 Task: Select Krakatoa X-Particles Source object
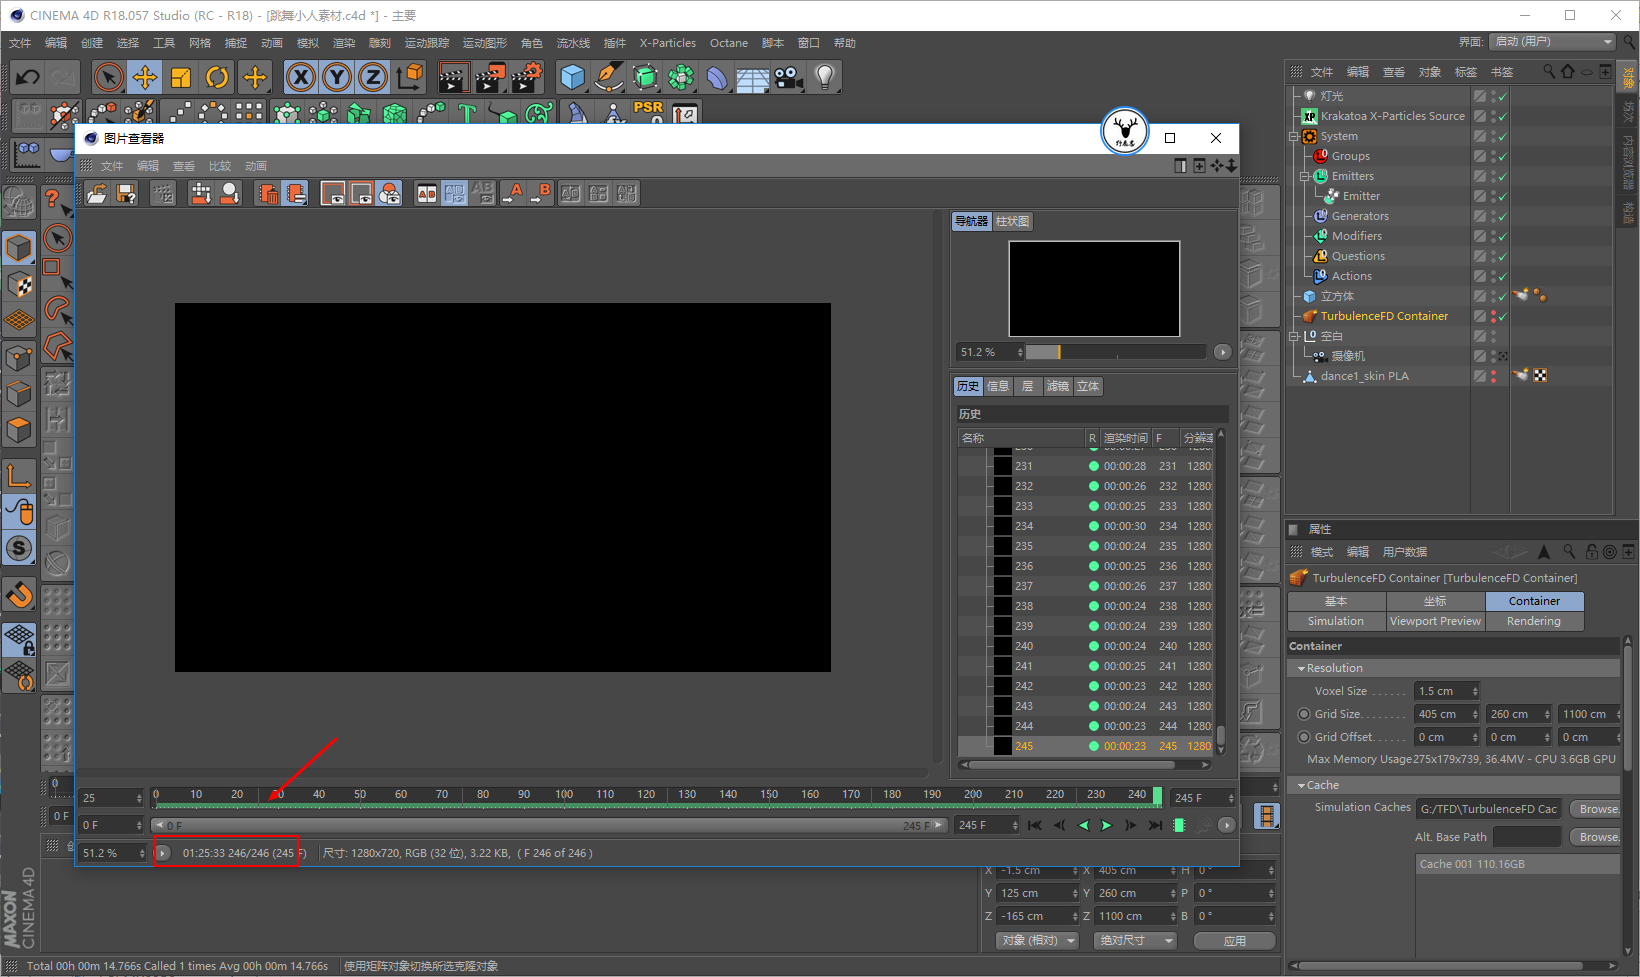click(1392, 116)
